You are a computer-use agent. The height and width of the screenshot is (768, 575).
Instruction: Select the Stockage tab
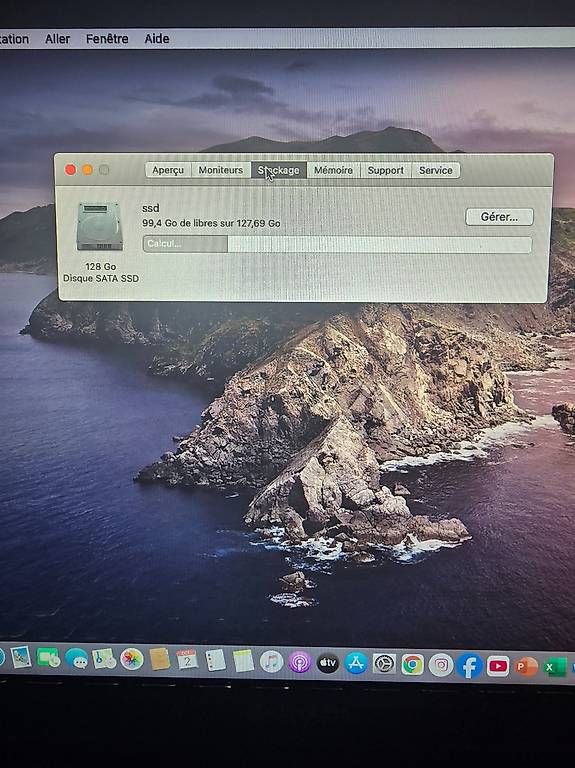point(279,170)
